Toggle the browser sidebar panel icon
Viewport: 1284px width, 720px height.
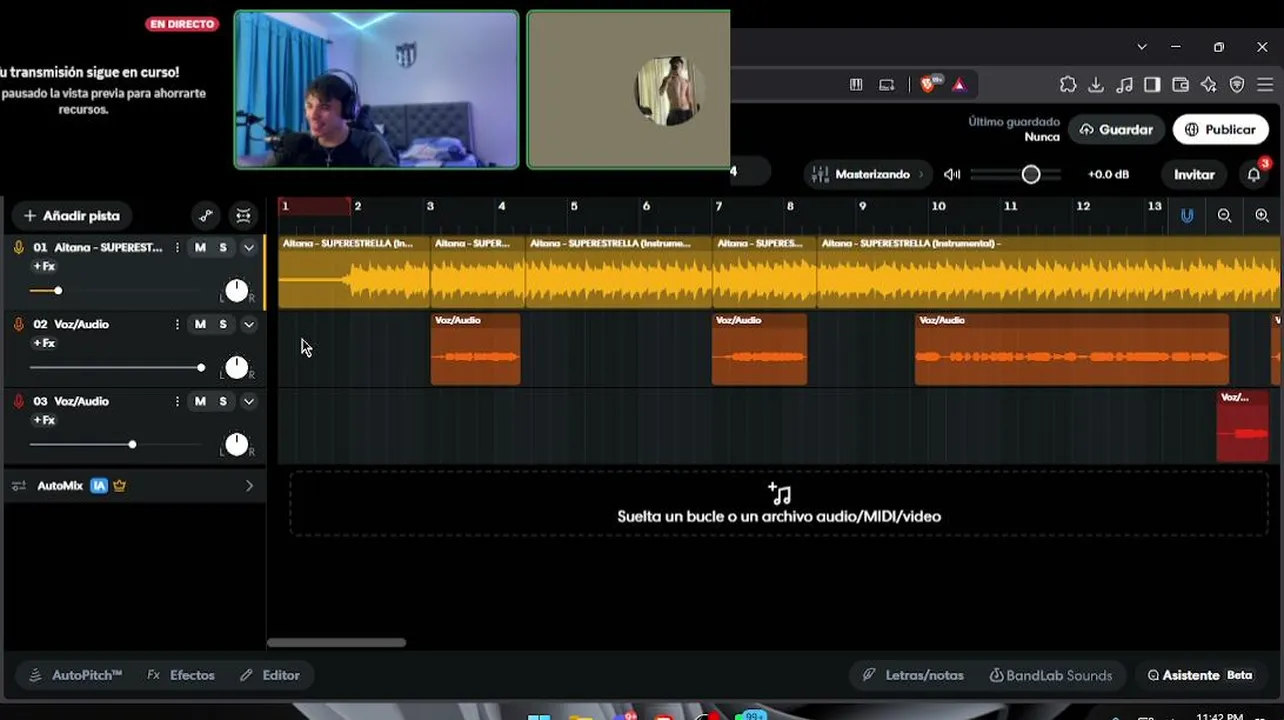point(1152,85)
